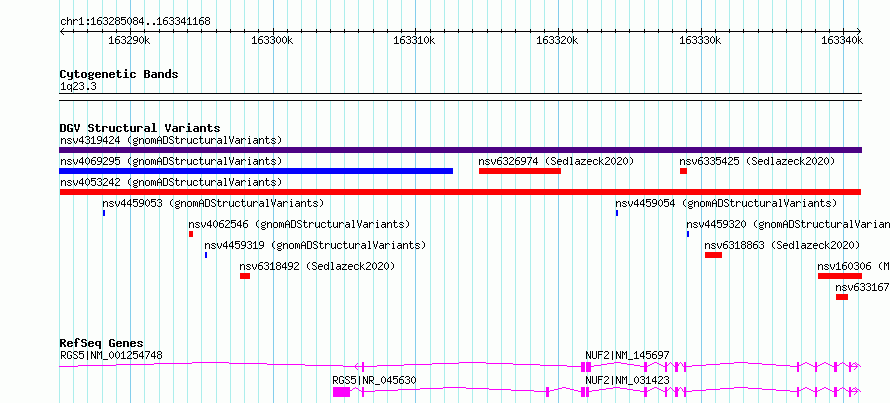The image size is (890, 403).
Task: Select the long blue nsv4069295 bar
Action: point(256,171)
